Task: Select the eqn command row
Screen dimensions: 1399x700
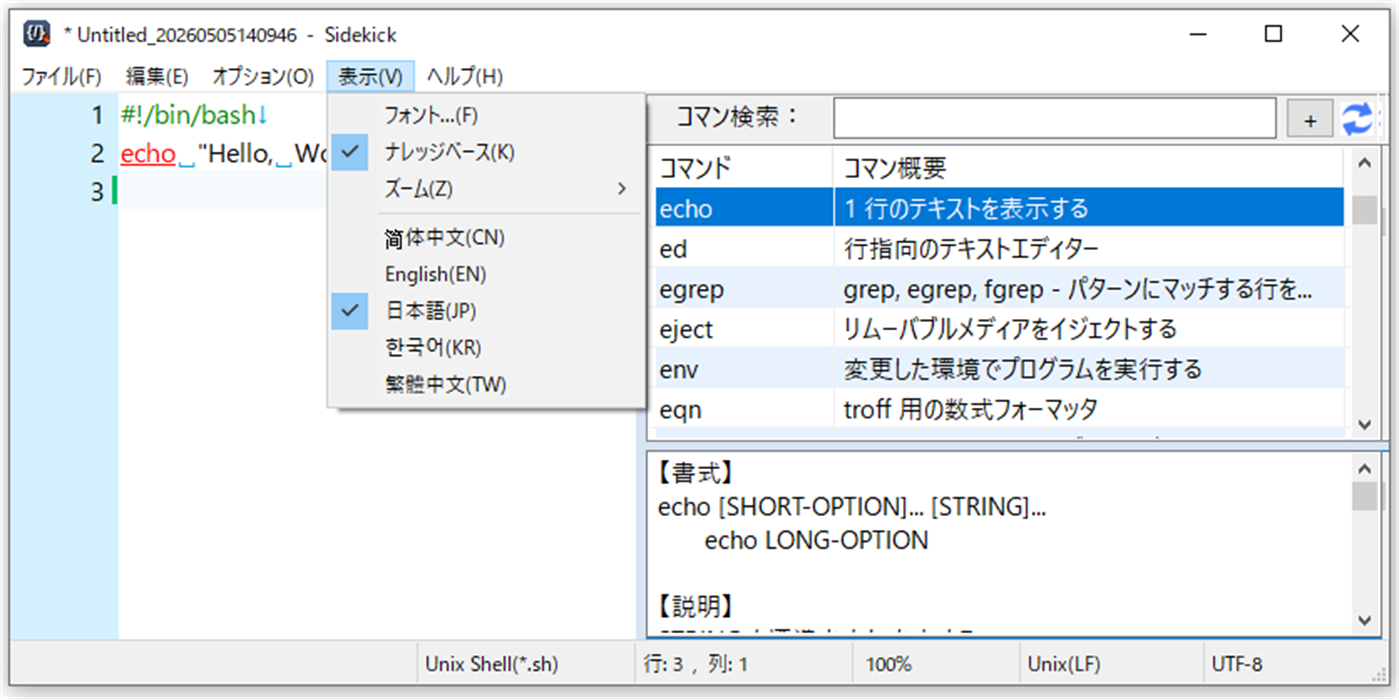Action: (x=998, y=409)
